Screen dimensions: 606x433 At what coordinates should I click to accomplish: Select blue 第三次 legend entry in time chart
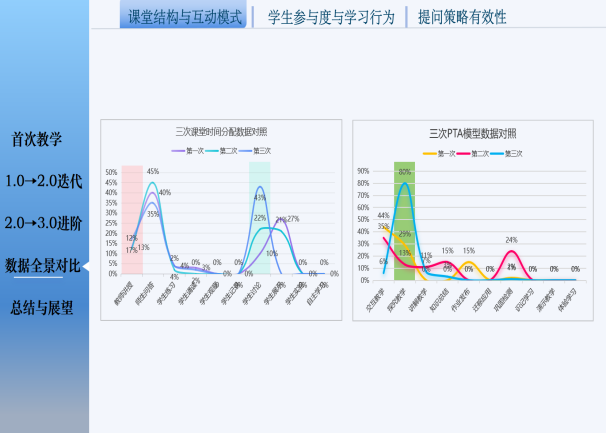[255, 151]
